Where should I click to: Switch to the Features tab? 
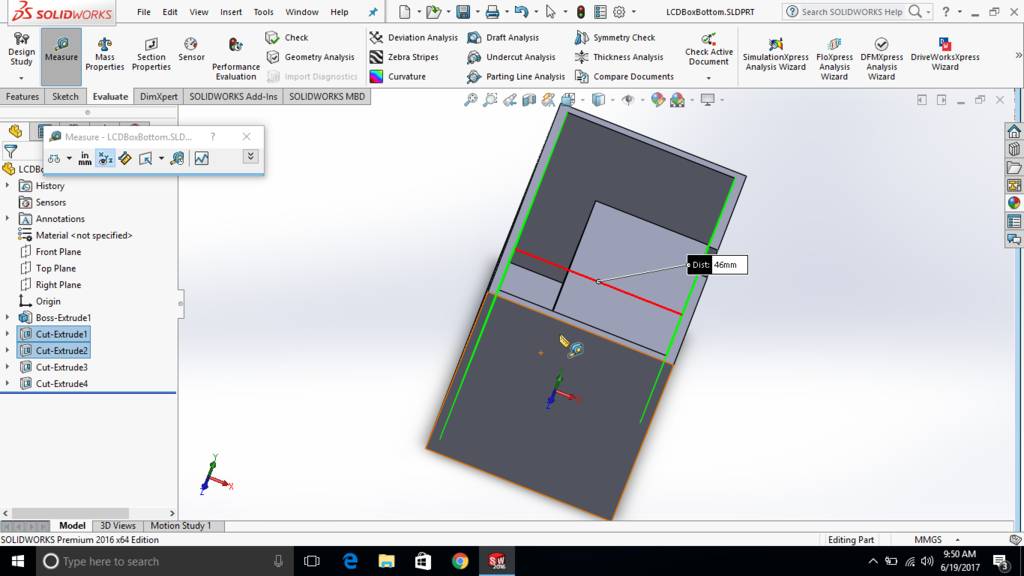click(x=22, y=97)
